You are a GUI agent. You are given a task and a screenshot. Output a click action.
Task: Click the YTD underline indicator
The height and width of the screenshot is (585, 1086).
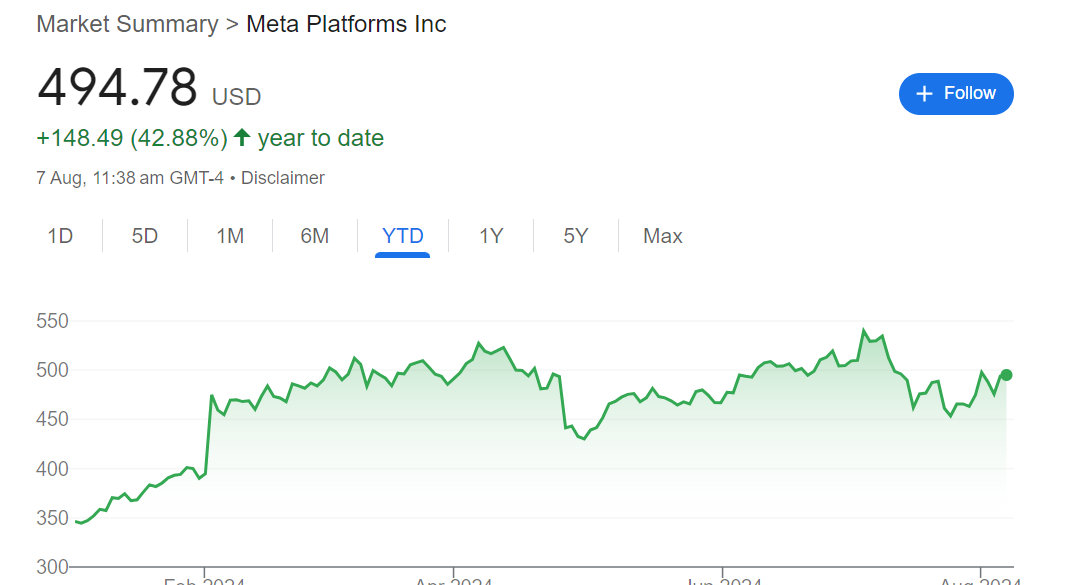402,256
